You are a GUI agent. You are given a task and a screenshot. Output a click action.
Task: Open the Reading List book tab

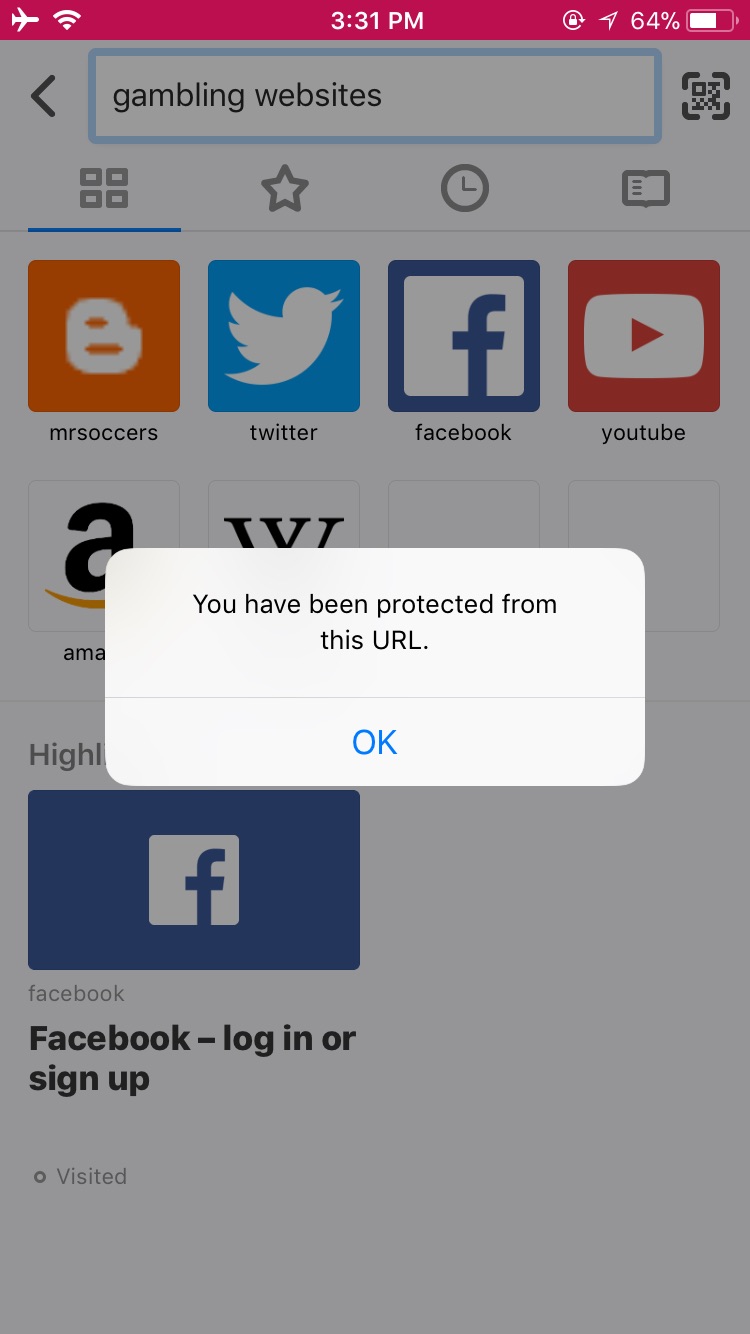[645, 188]
